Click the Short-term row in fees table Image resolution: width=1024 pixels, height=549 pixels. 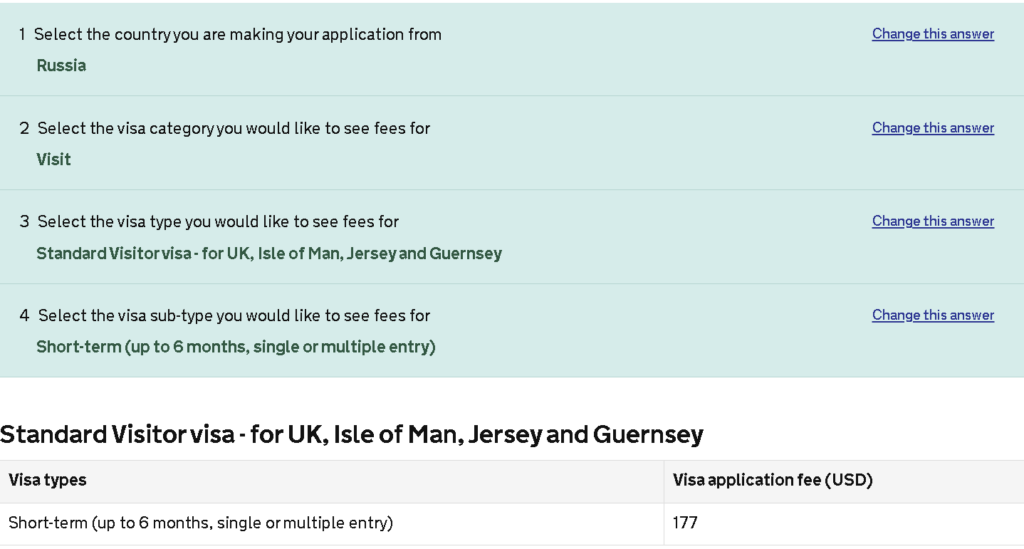pyautogui.click(x=200, y=522)
